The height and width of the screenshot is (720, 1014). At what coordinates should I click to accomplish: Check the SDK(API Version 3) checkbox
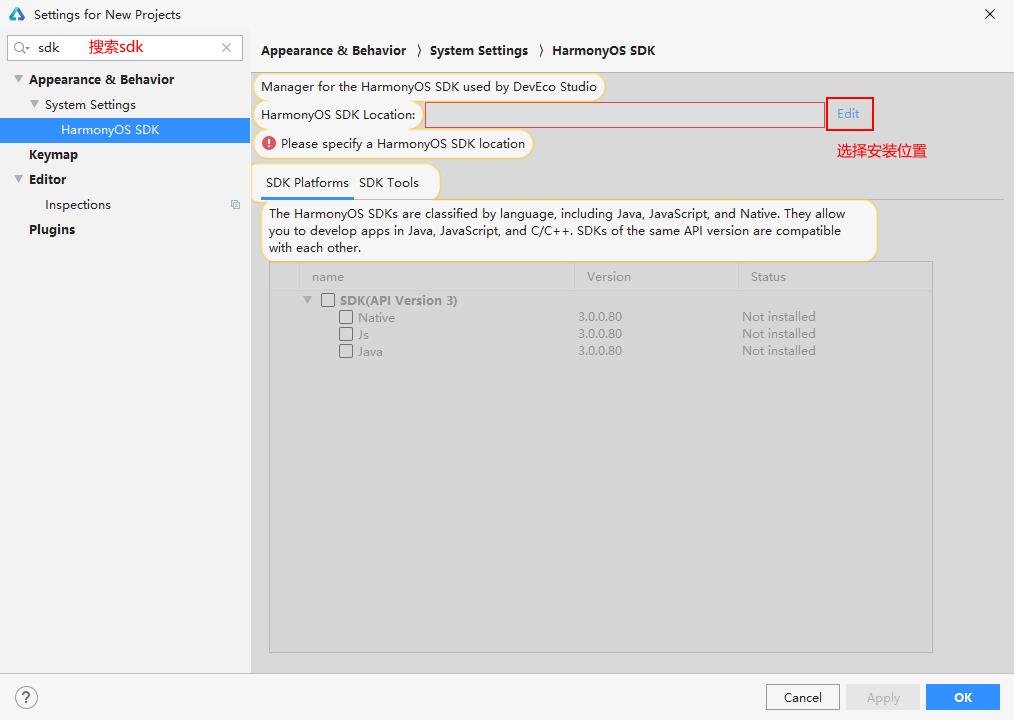[x=328, y=300]
